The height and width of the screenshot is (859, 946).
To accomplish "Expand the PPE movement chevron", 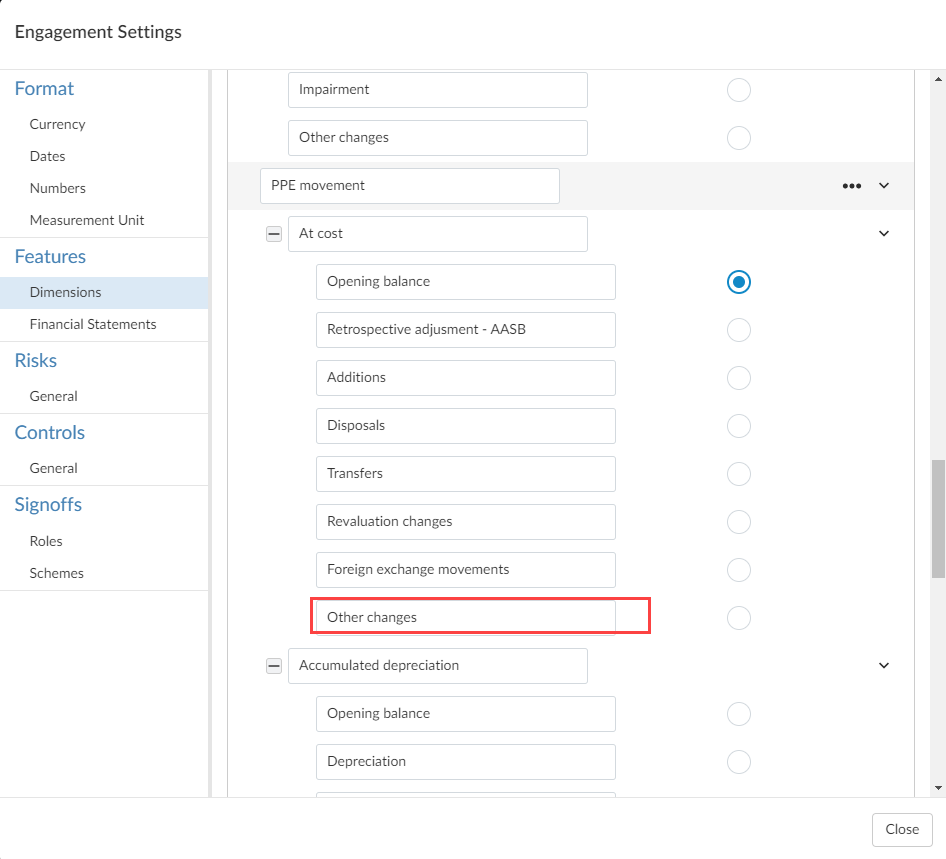I will 884,186.
